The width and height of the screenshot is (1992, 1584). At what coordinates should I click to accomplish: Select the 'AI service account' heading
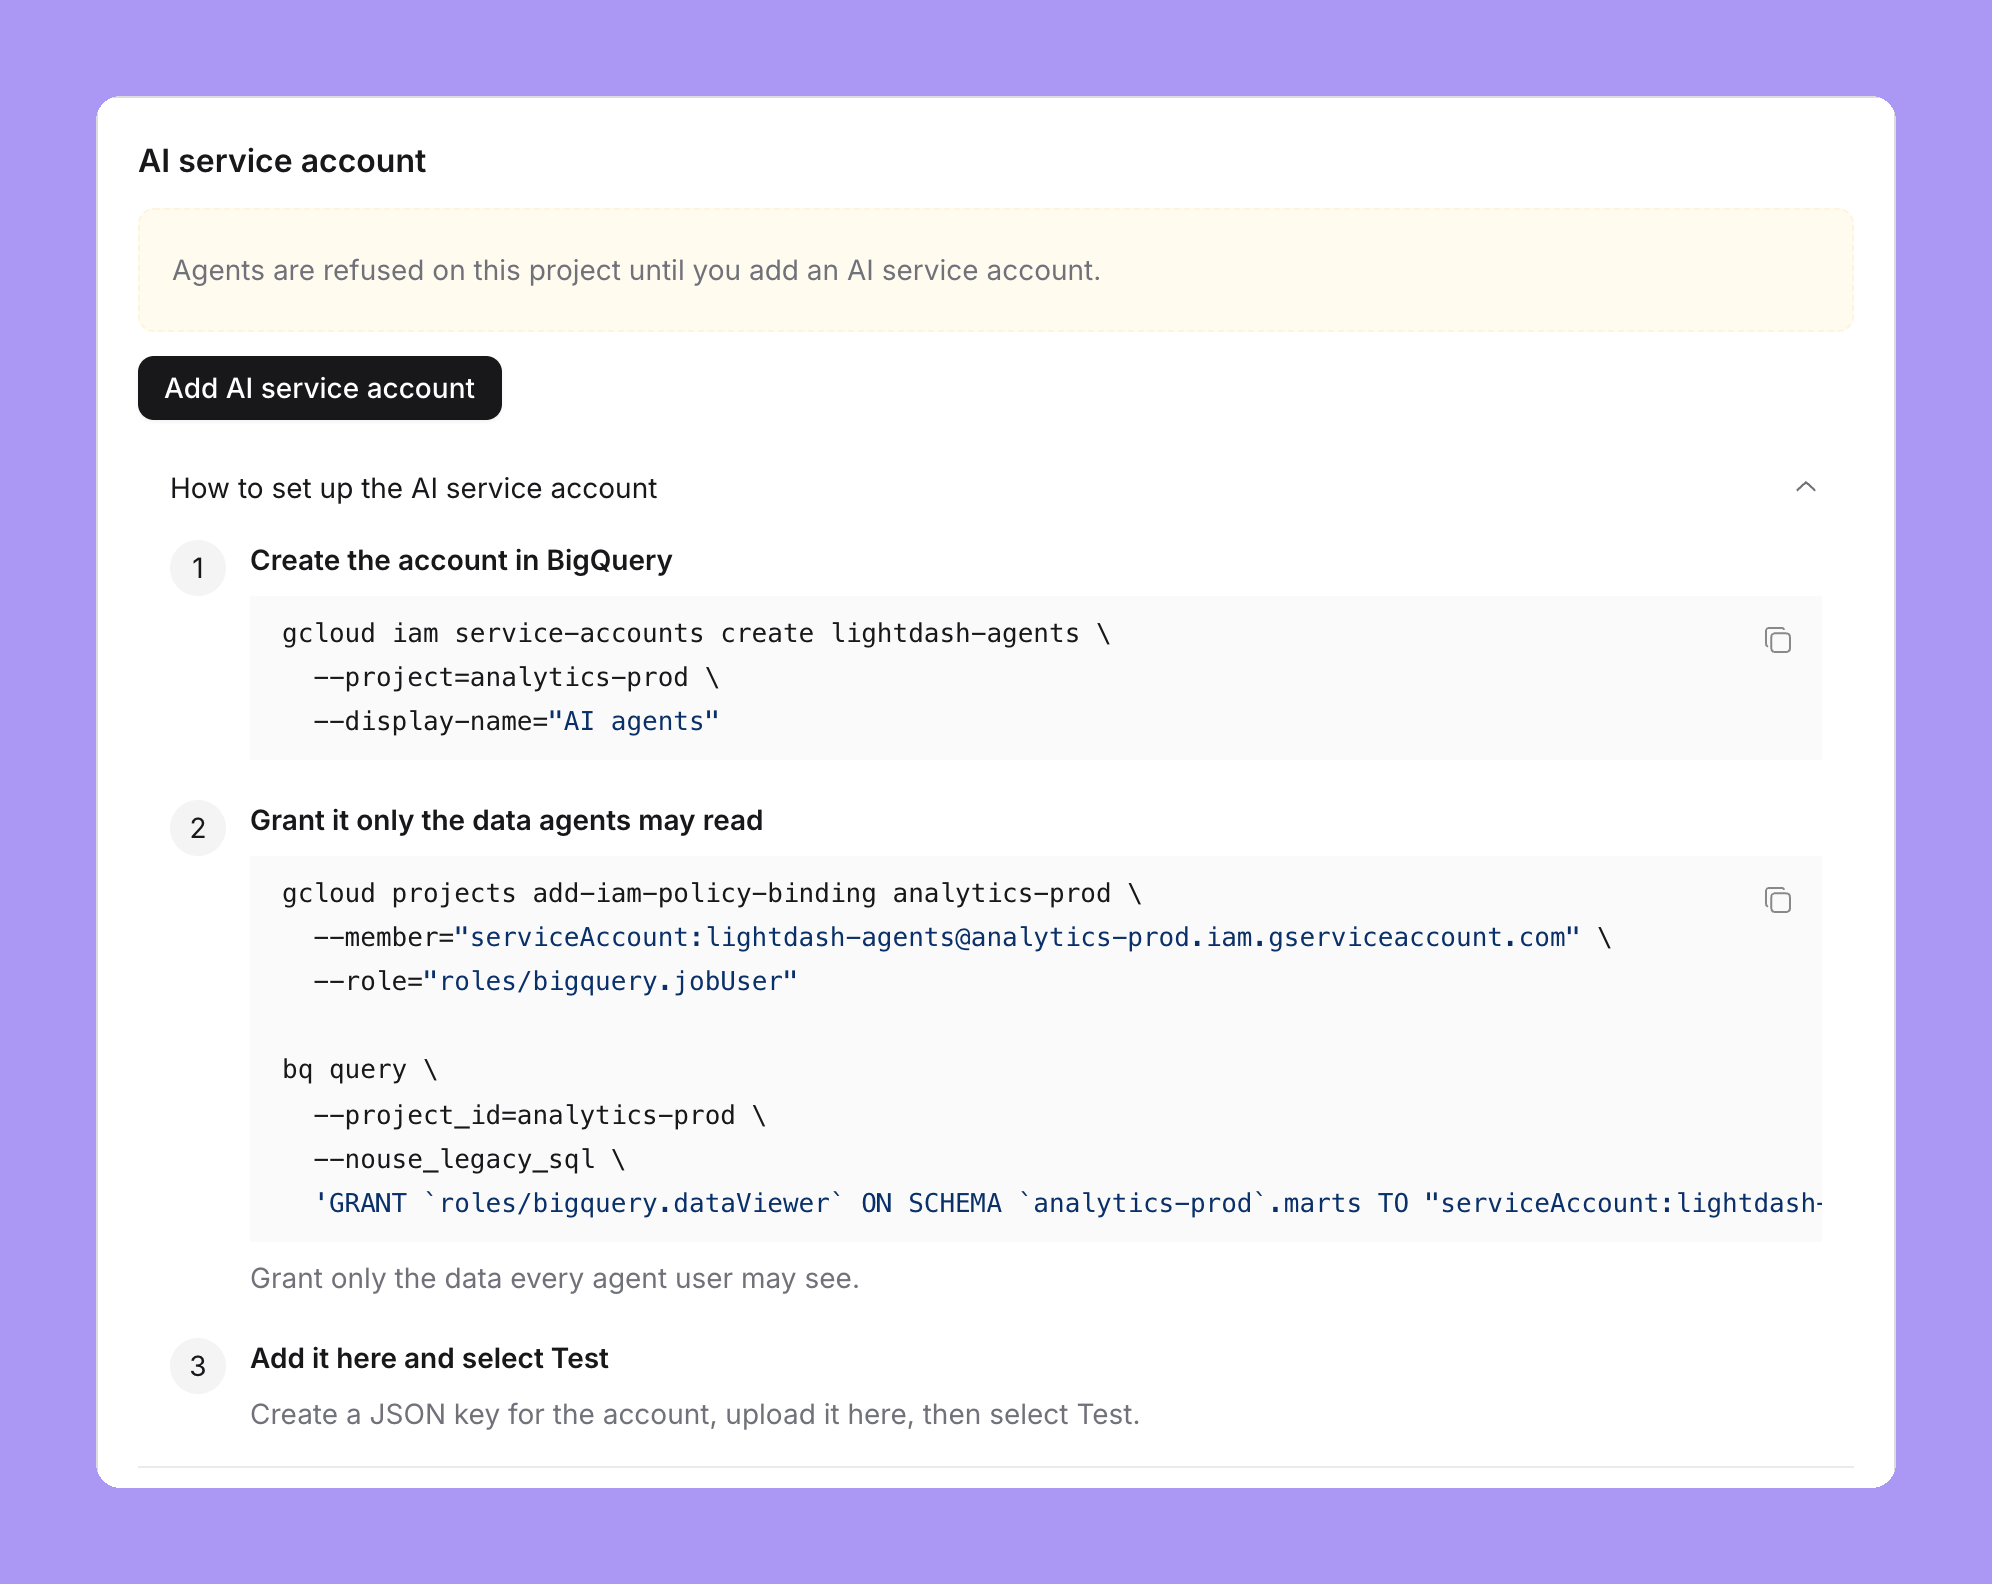(x=282, y=160)
